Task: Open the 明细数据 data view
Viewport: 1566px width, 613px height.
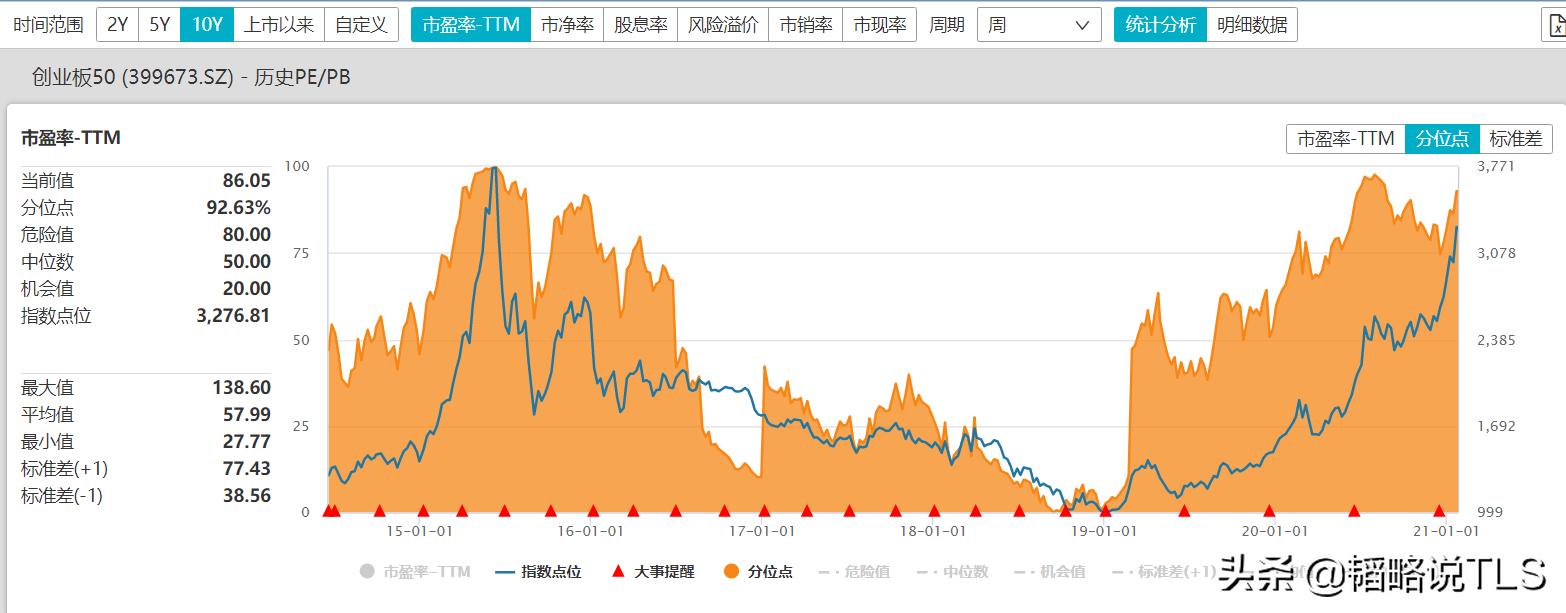Action: [1254, 23]
